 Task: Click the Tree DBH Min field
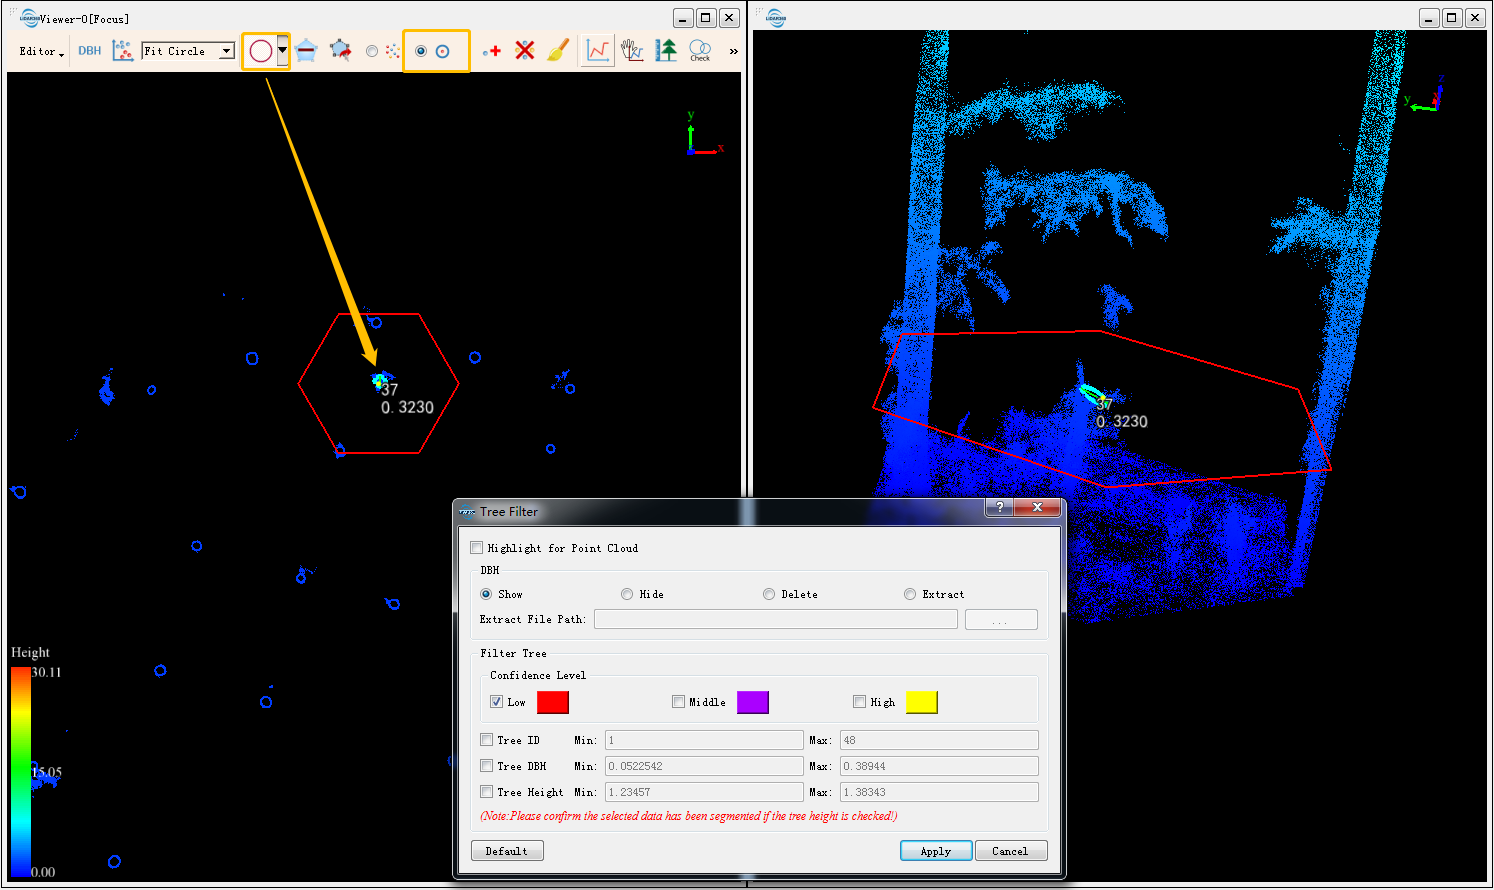pos(704,766)
